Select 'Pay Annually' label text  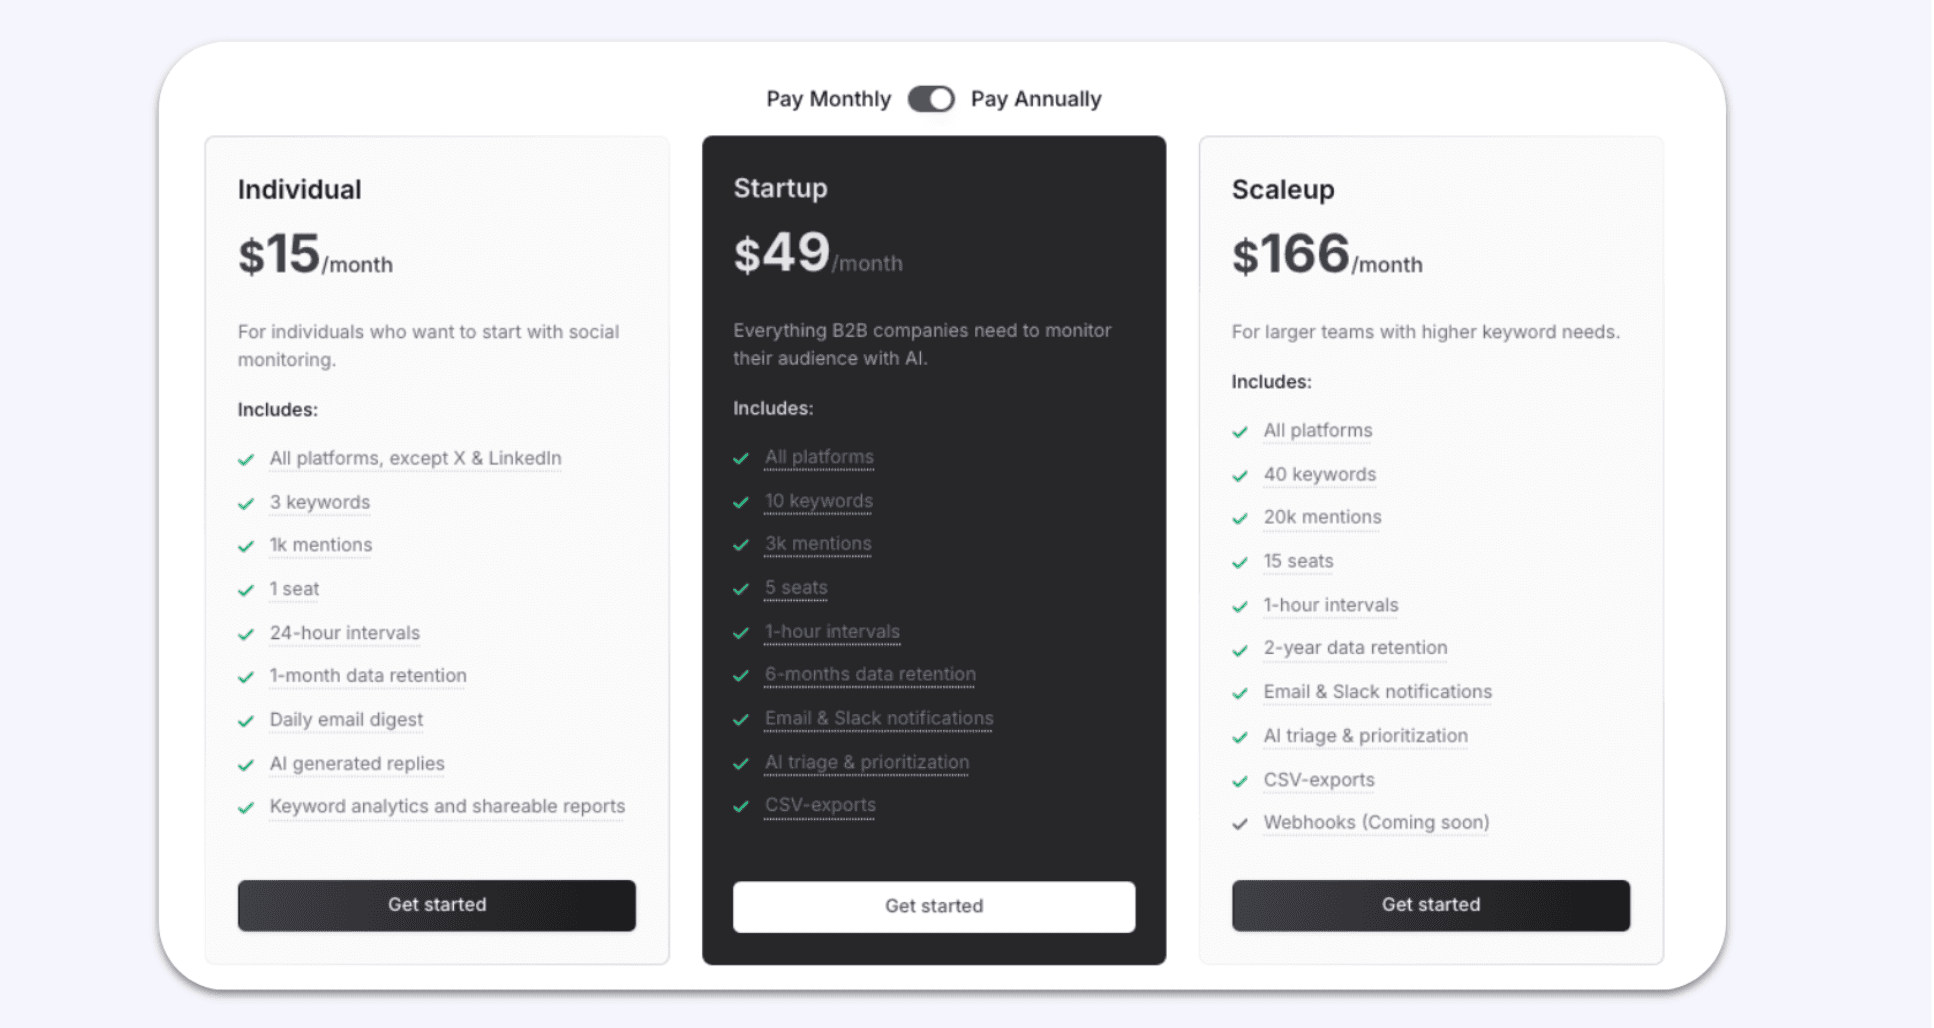1036,99
